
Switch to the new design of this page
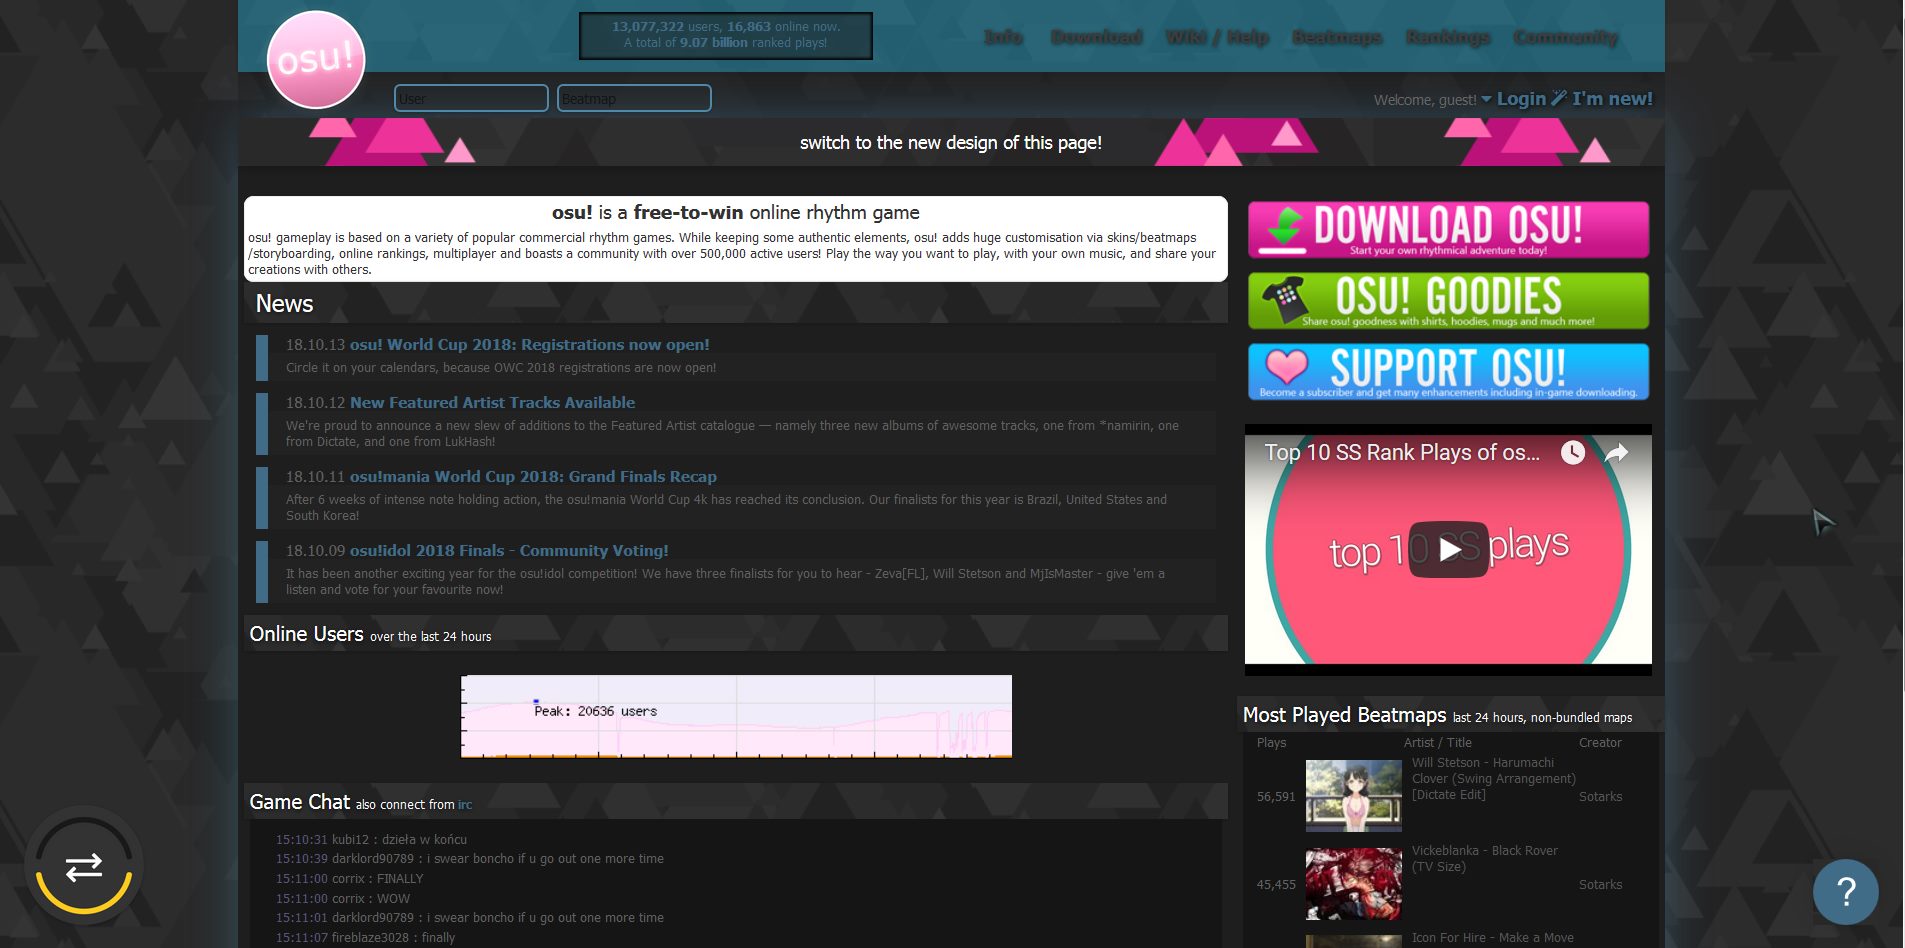(949, 142)
